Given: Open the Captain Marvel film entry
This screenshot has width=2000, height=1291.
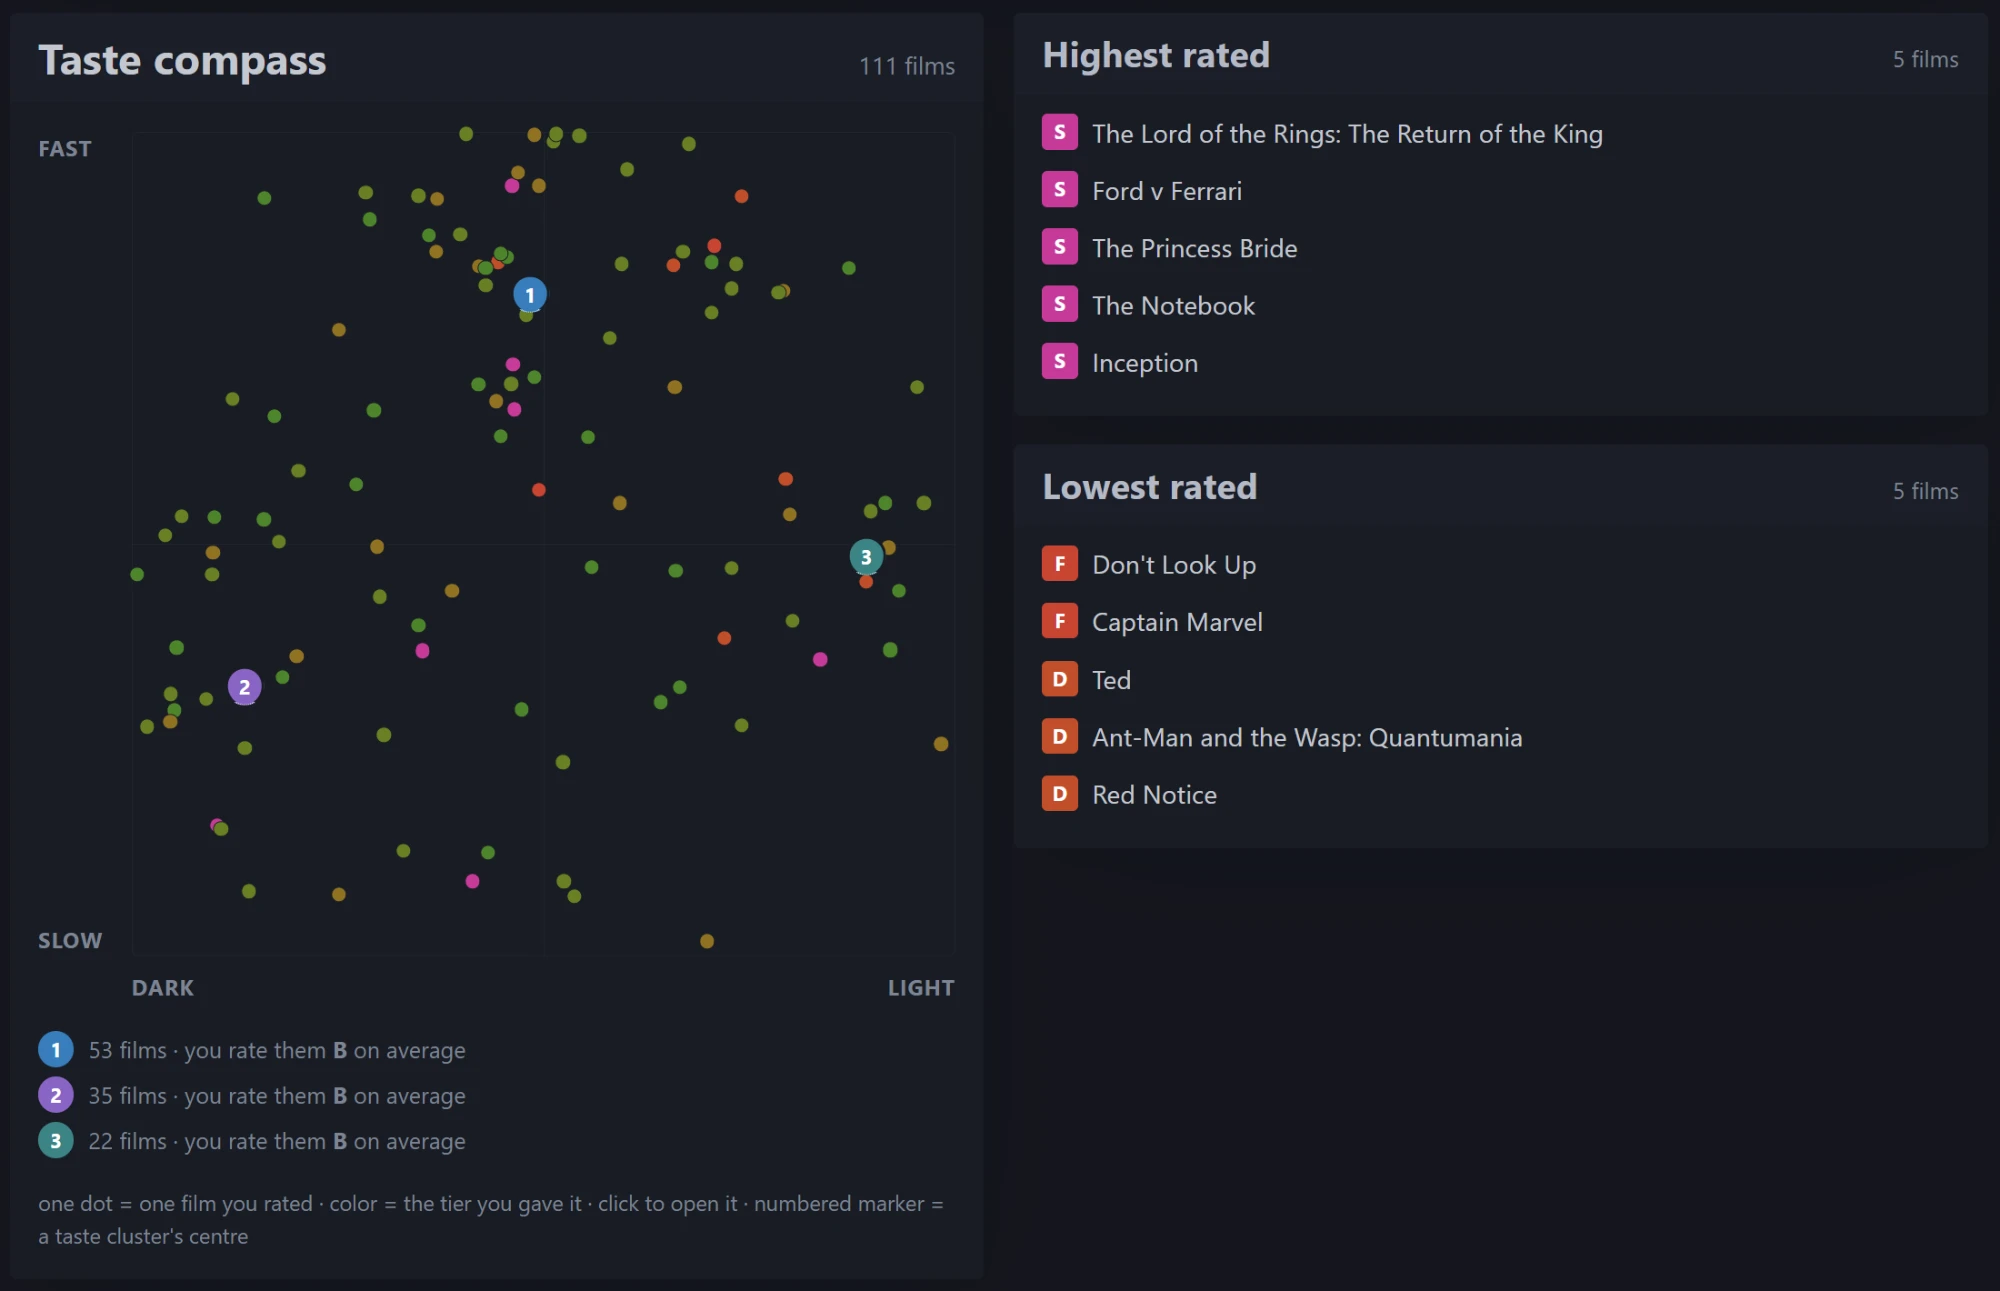Looking at the screenshot, I should pos(1177,623).
